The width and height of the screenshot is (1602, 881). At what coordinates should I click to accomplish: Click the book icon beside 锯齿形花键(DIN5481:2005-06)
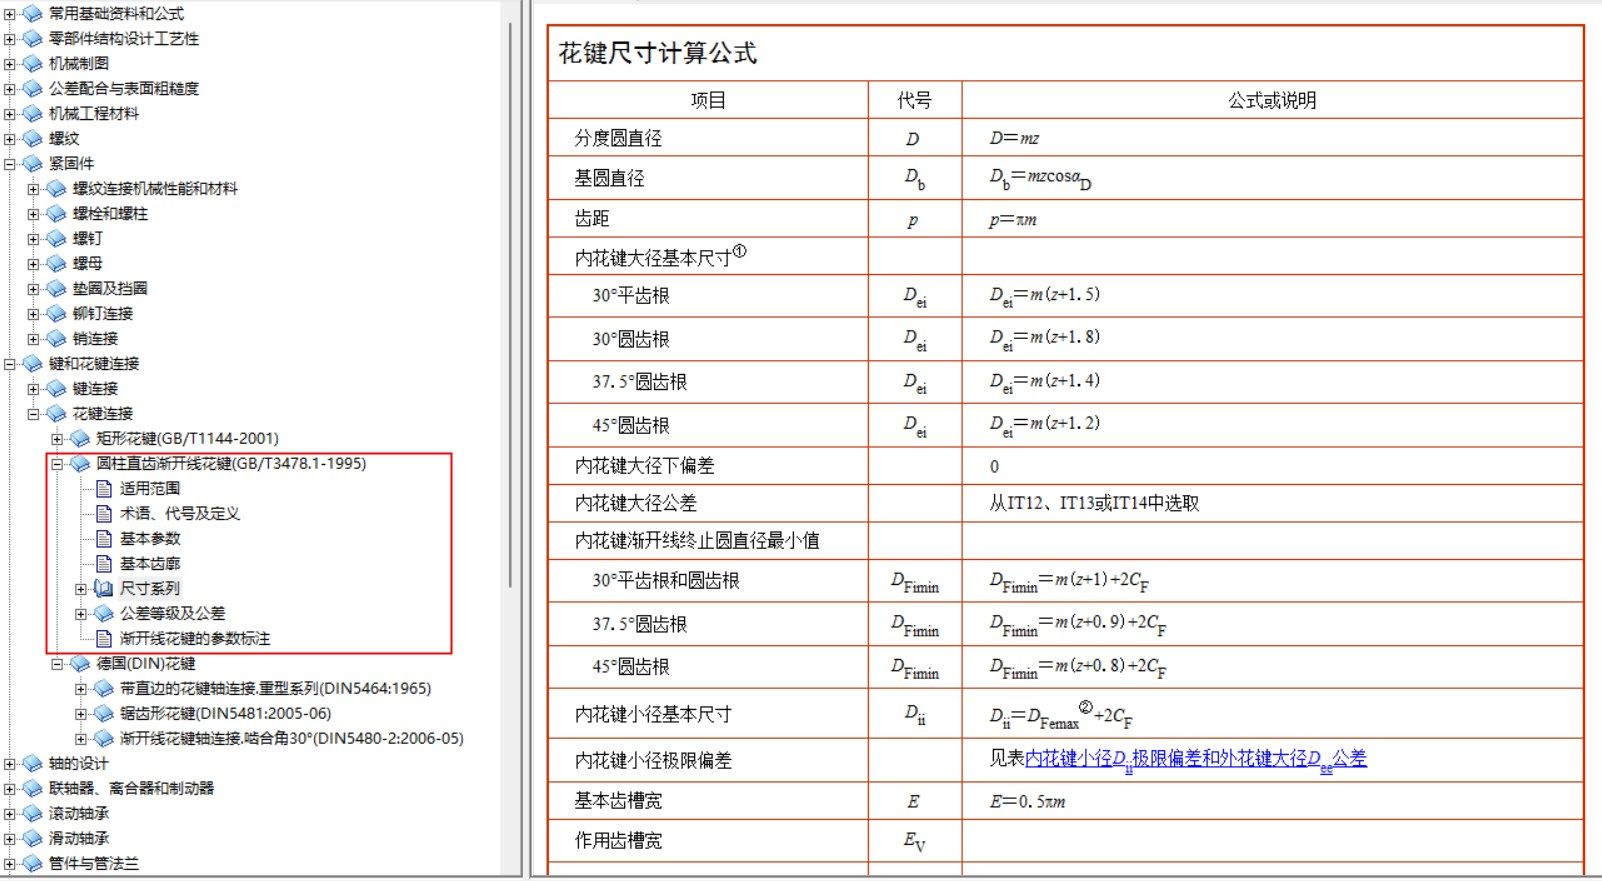click(104, 714)
